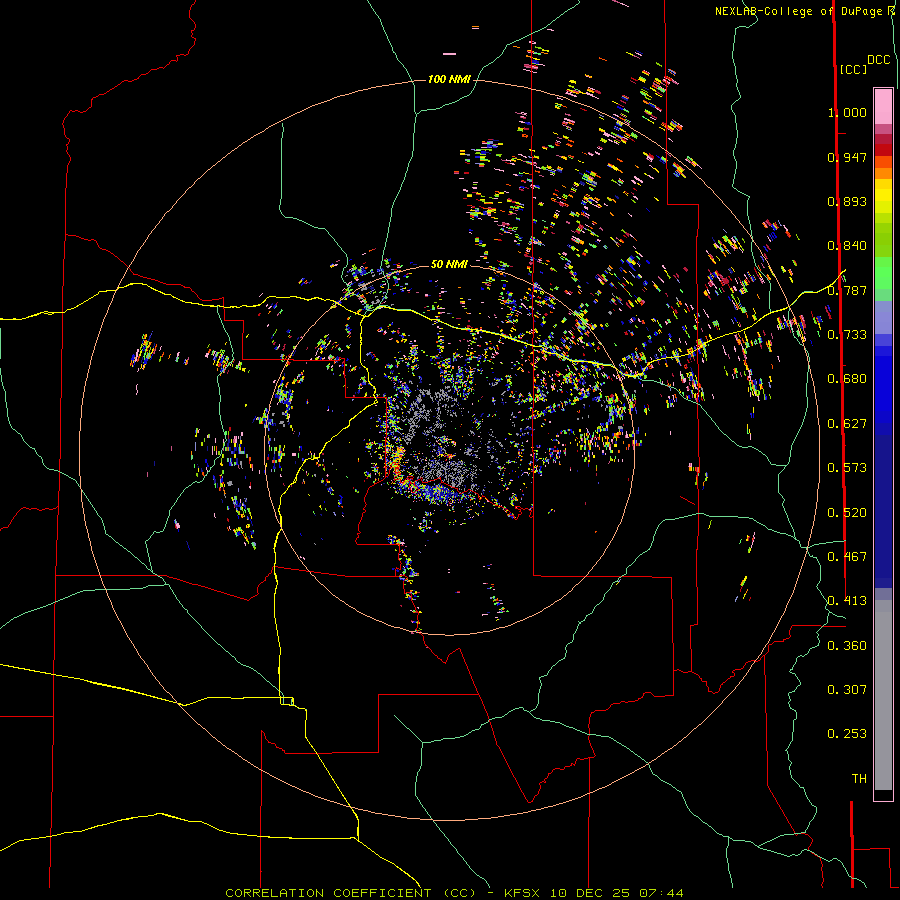The width and height of the screenshot is (900, 900).
Task: Click the 0.787 legend value
Action: tap(847, 290)
